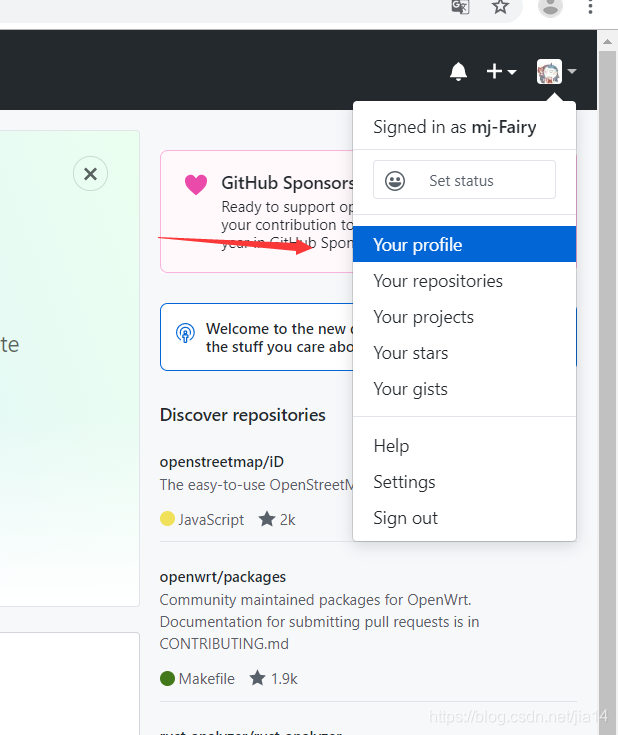This screenshot has width=618, height=735.
Task: Click the 'Discover repositories' heading
Action: coord(242,415)
